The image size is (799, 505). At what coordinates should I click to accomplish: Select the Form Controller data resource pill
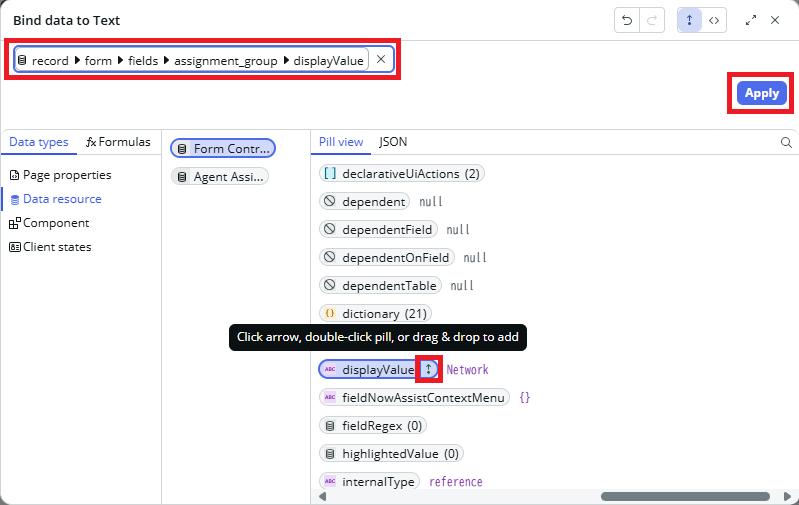pyautogui.click(x=223, y=149)
